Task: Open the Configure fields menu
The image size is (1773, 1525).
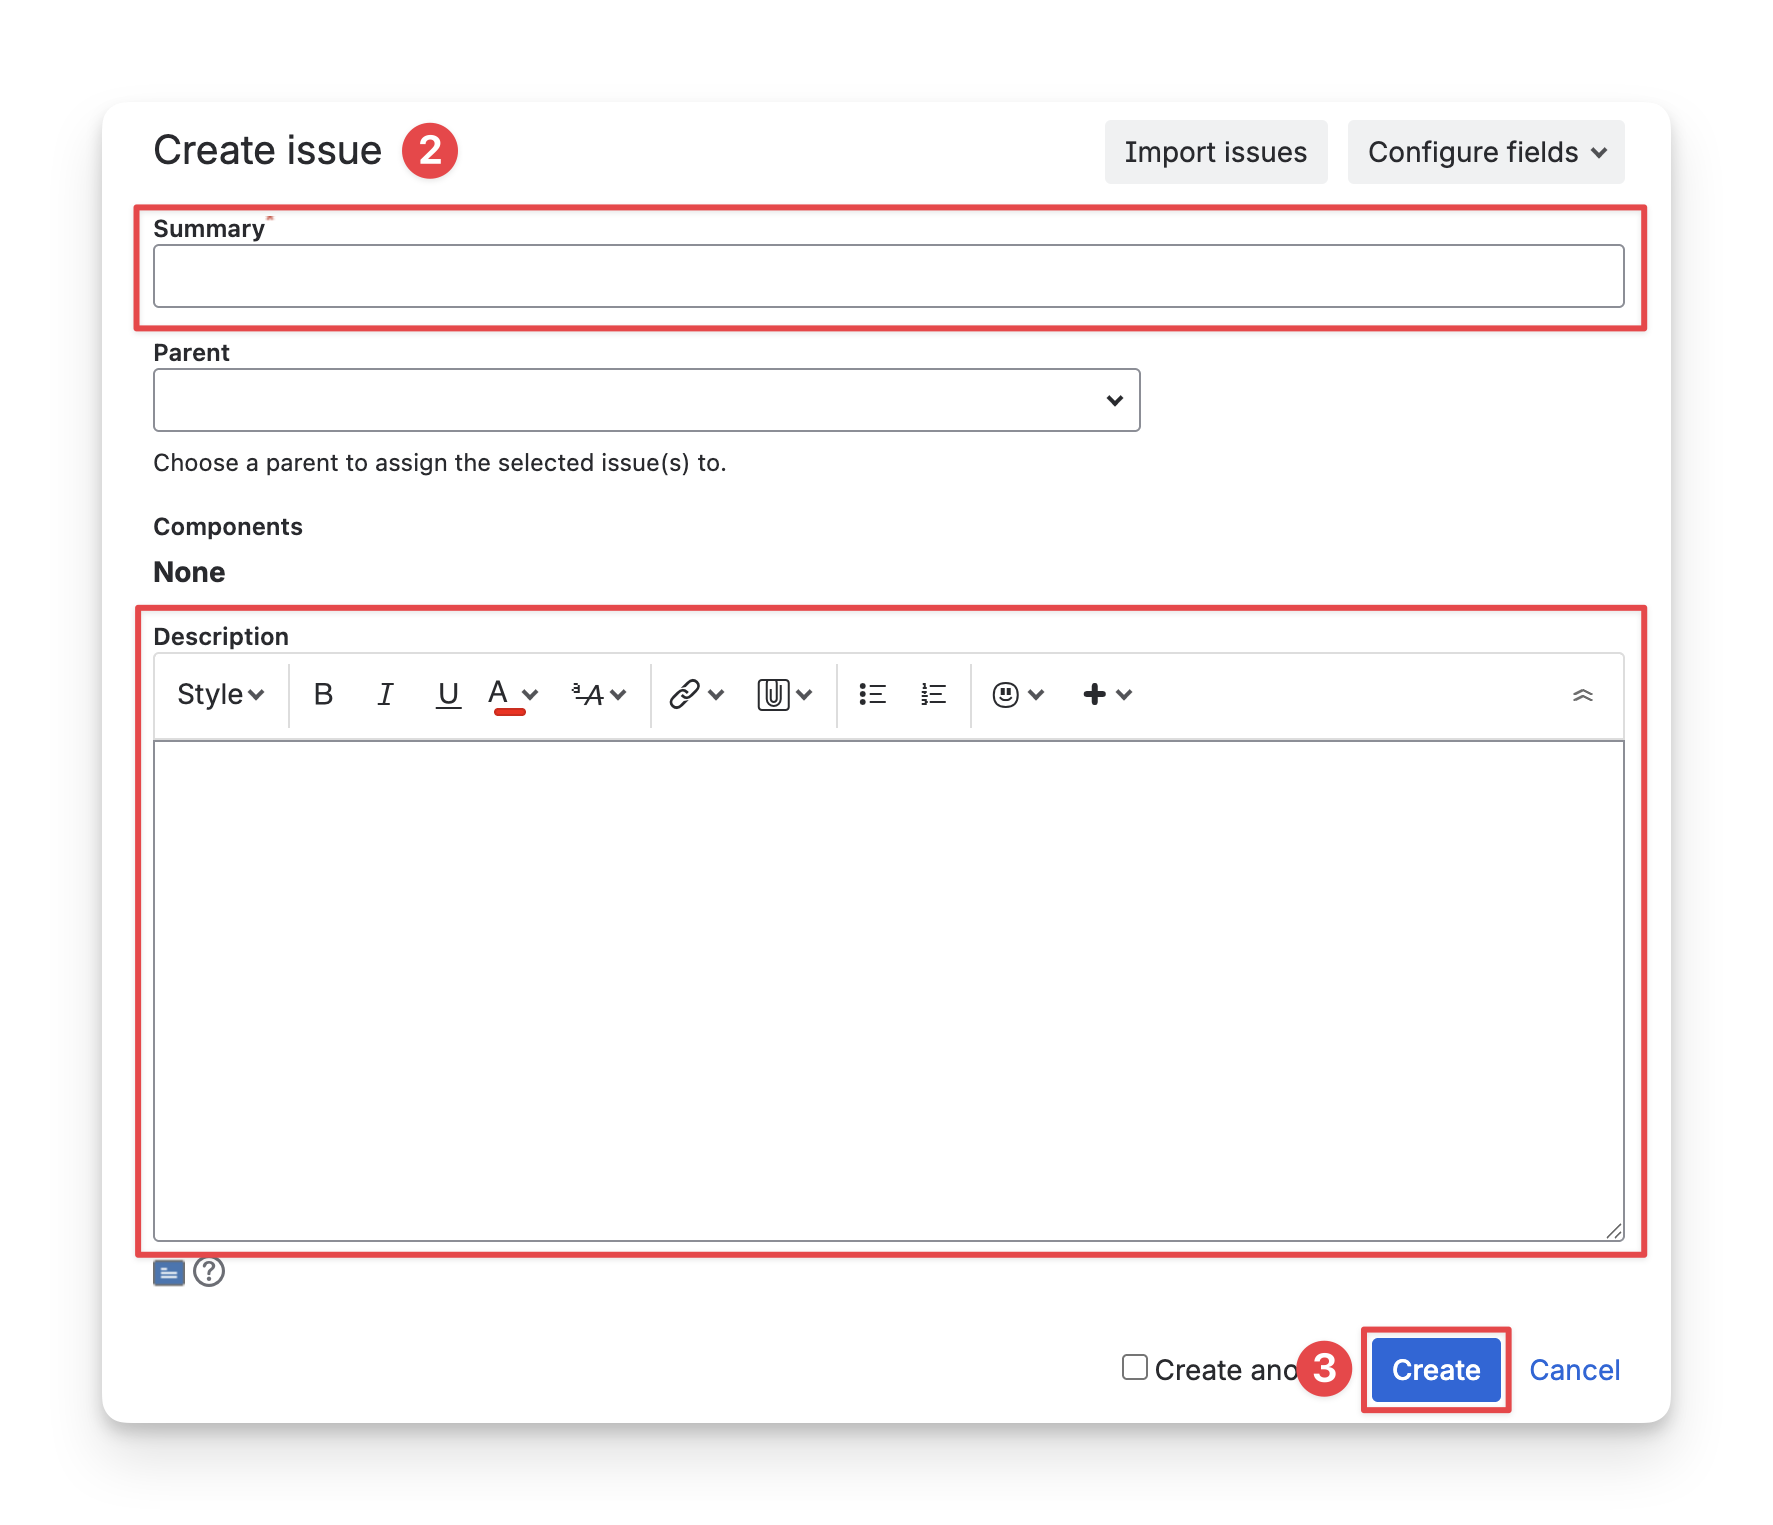Action: tap(1485, 152)
